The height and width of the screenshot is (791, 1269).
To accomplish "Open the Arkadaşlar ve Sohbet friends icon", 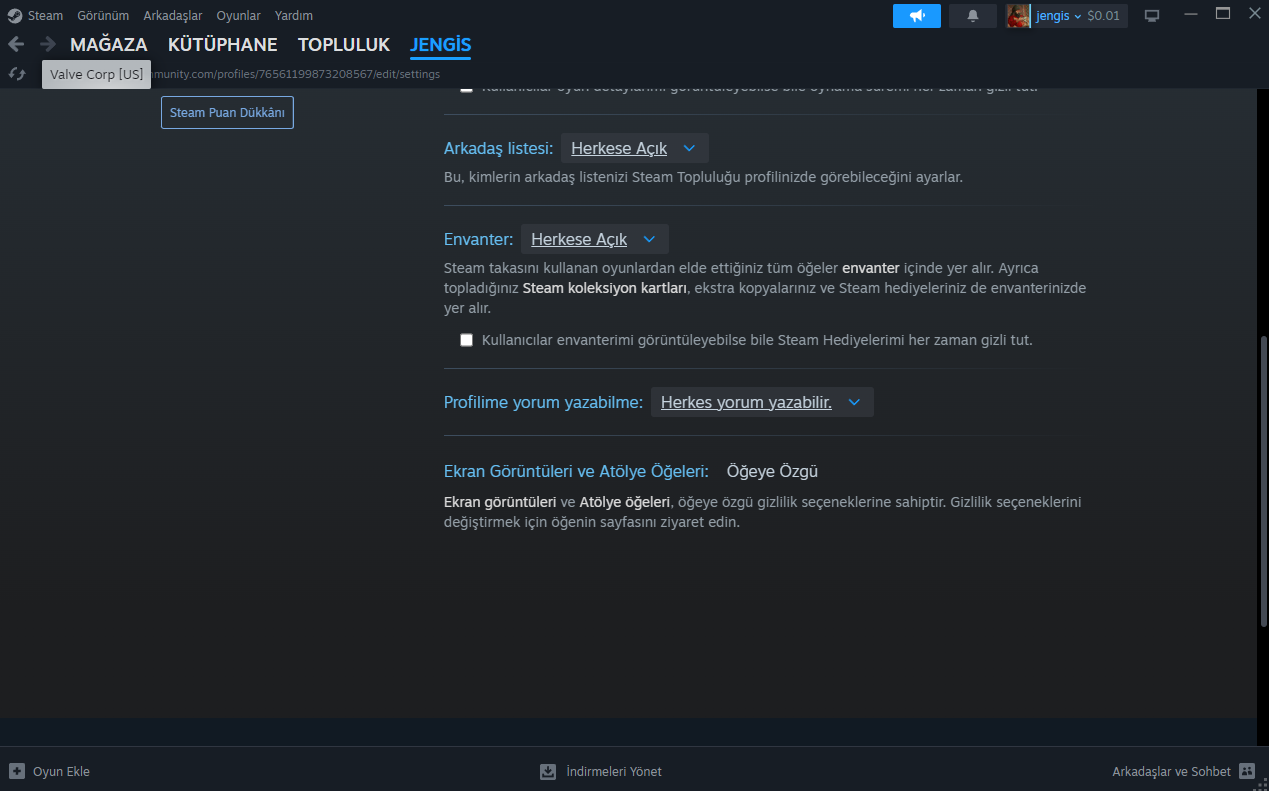I will 1247,771.
